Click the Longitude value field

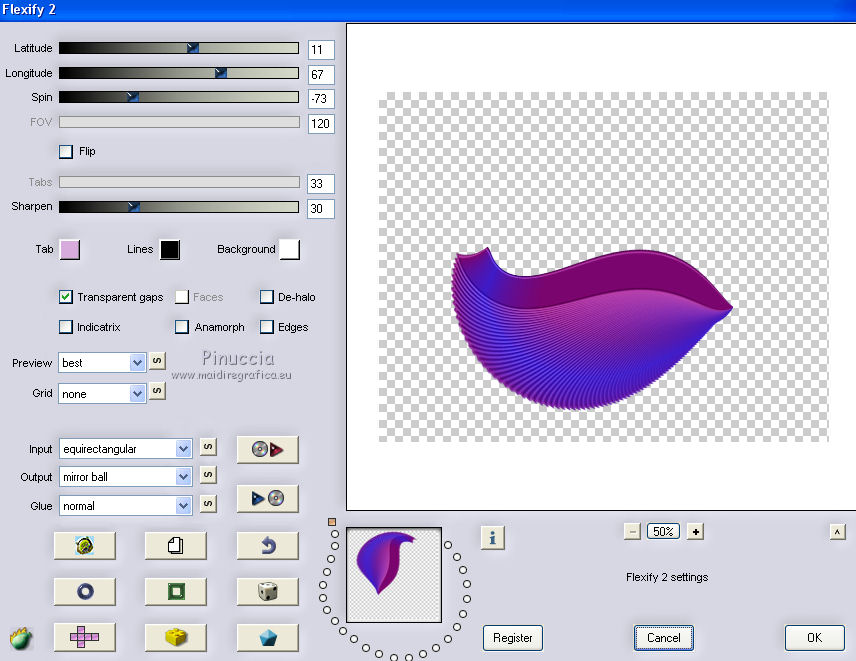(x=321, y=74)
